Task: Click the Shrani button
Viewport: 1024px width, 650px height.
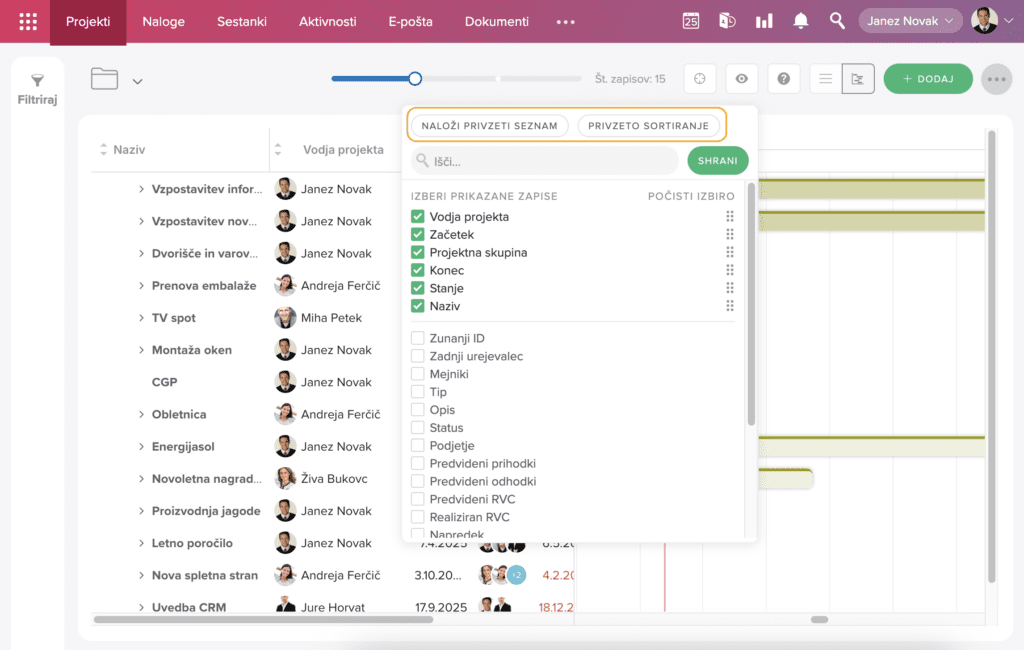Action: (x=717, y=160)
